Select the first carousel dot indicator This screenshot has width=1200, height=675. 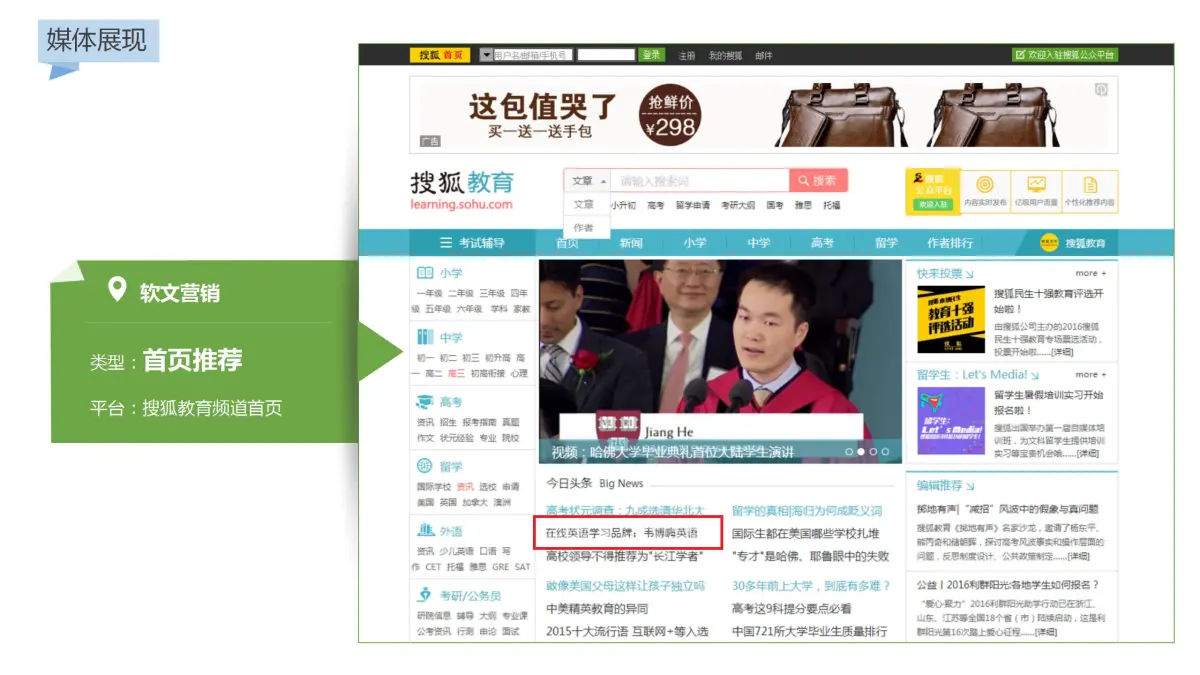pos(850,452)
